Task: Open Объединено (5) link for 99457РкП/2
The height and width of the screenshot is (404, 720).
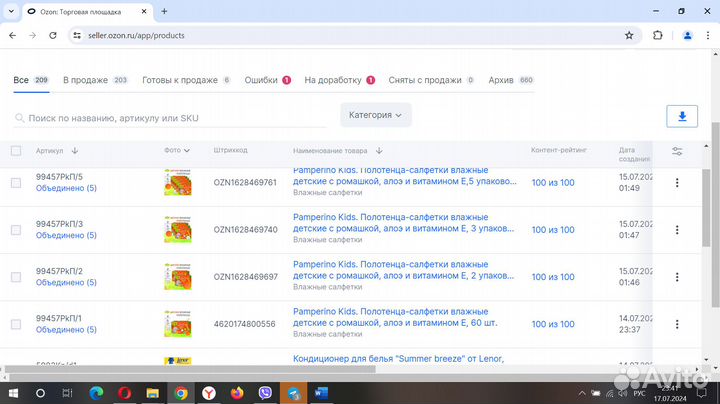Action: (x=66, y=283)
